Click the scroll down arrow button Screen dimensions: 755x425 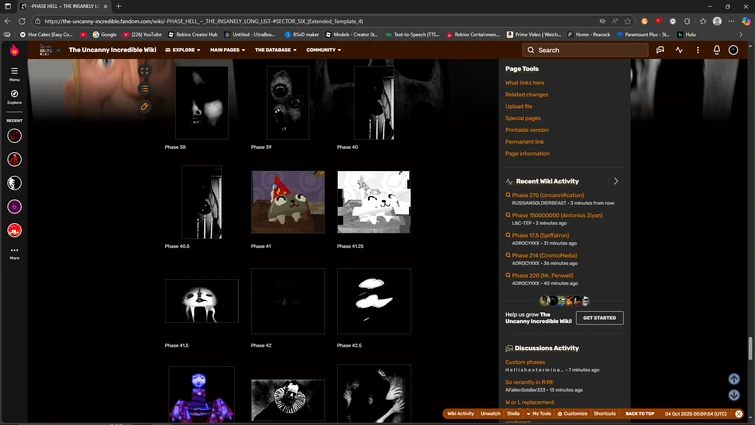pos(734,395)
